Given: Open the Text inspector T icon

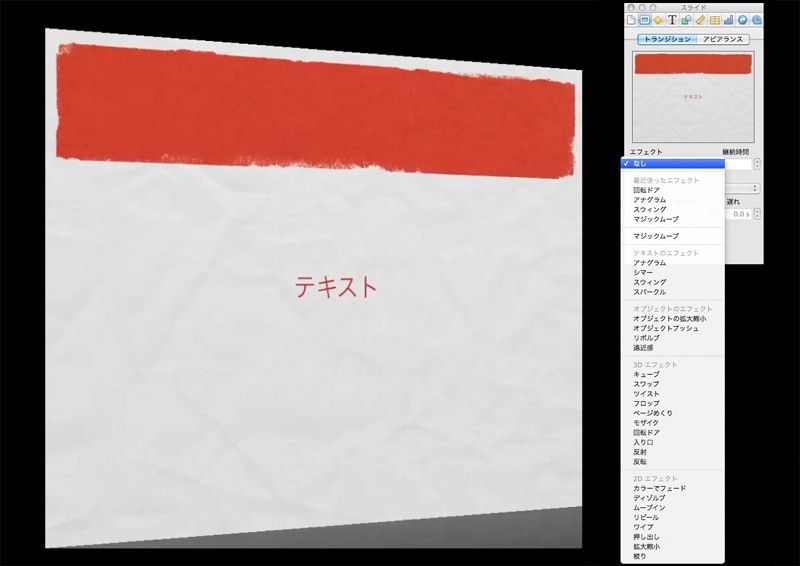Looking at the screenshot, I should [x=672, y=19].
